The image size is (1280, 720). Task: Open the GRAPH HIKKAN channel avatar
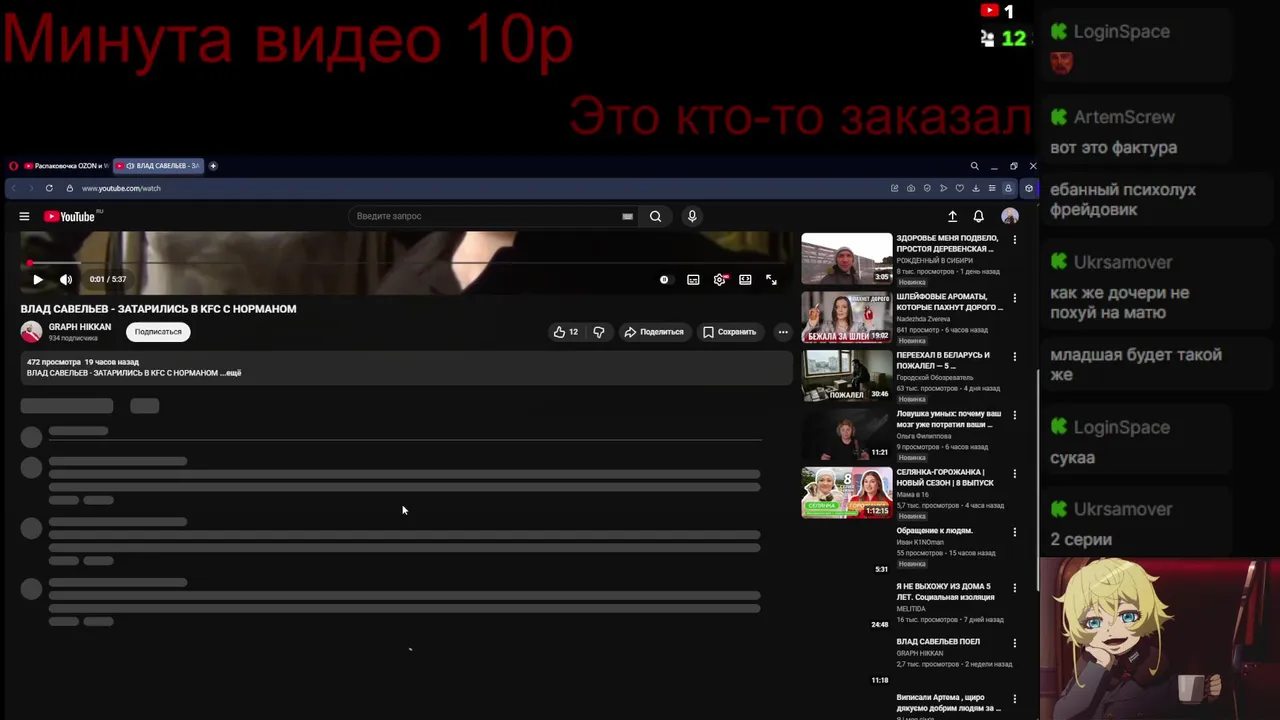tap(31, 332)
